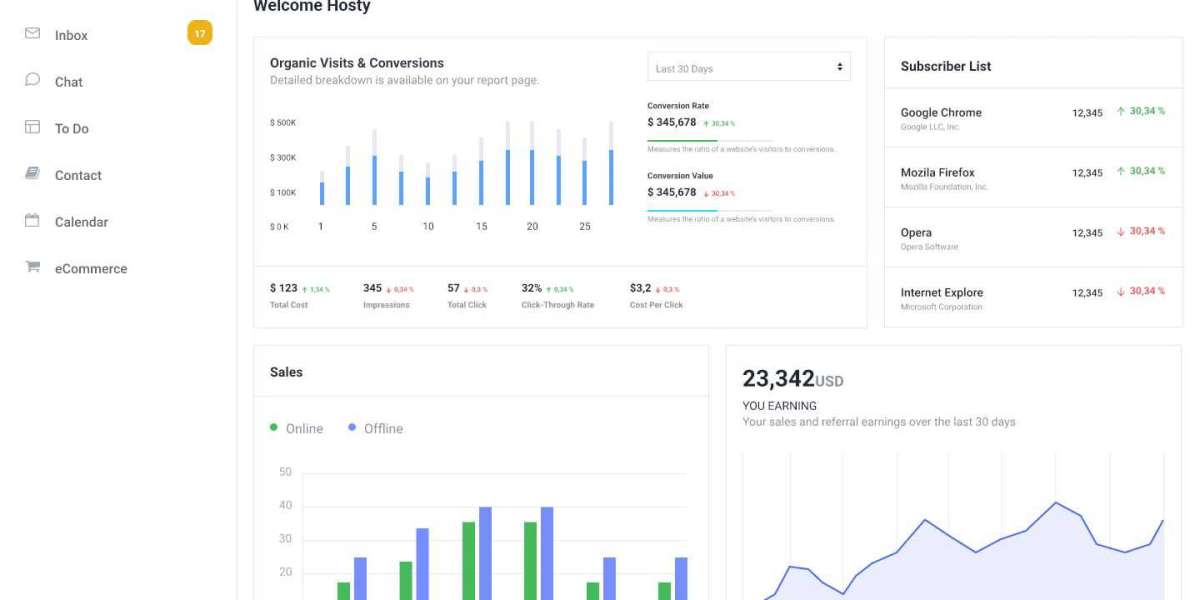
Task: Open Chat via speech bubble icon
Action: point(33,80)
